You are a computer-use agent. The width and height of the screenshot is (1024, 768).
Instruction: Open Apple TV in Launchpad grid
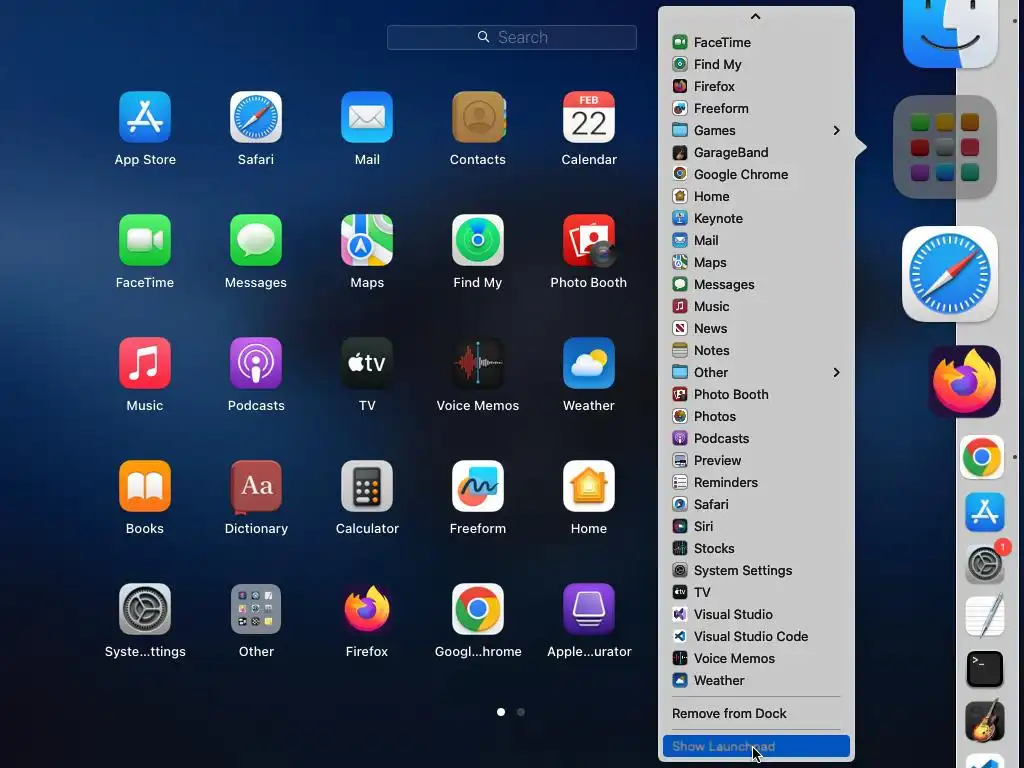click(x=367, y=363)
